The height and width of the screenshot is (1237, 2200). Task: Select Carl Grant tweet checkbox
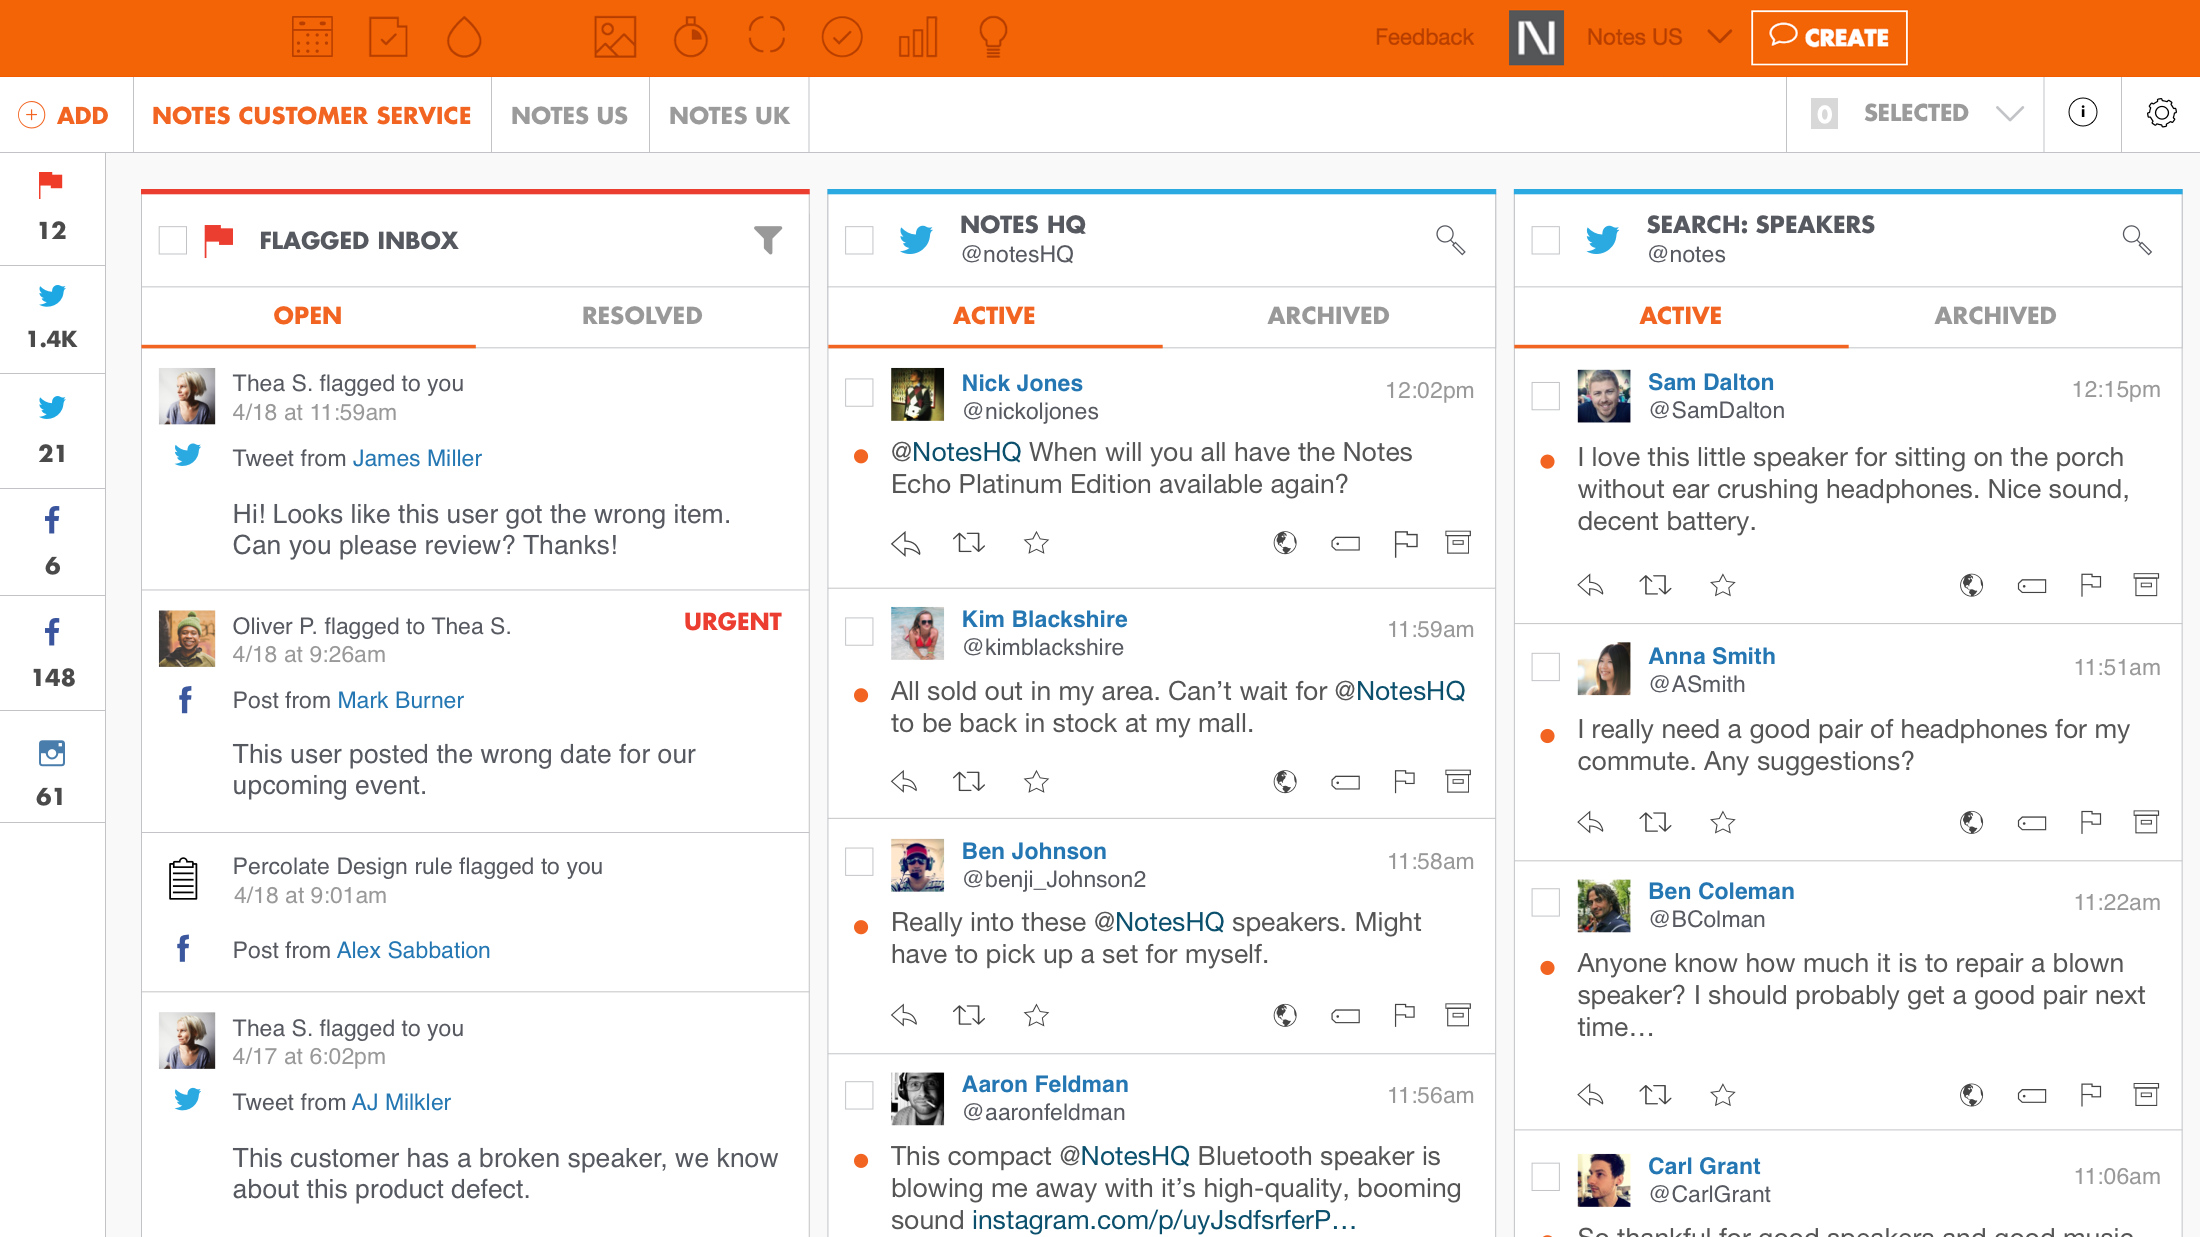point(1545,1177)
